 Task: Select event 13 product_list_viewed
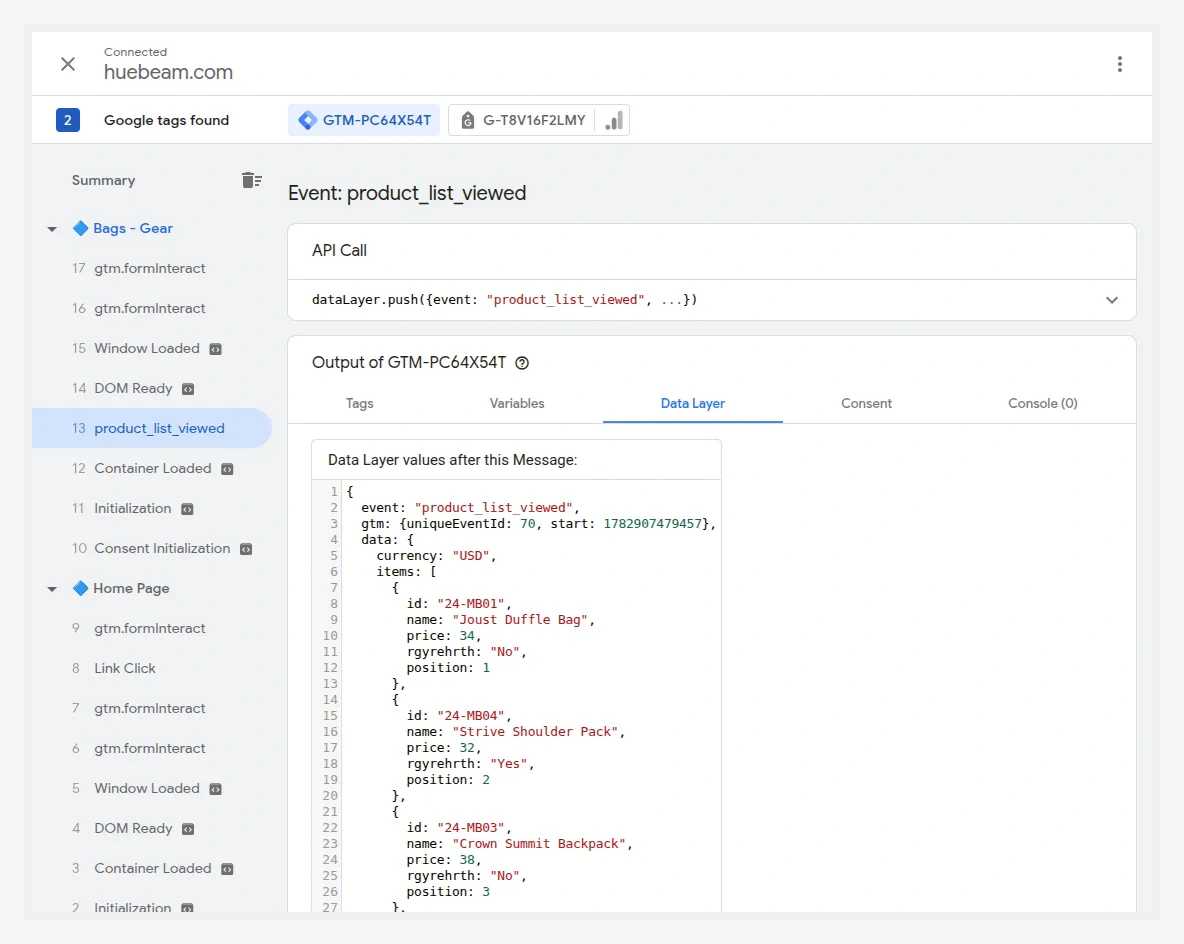[x=151, y=428]
